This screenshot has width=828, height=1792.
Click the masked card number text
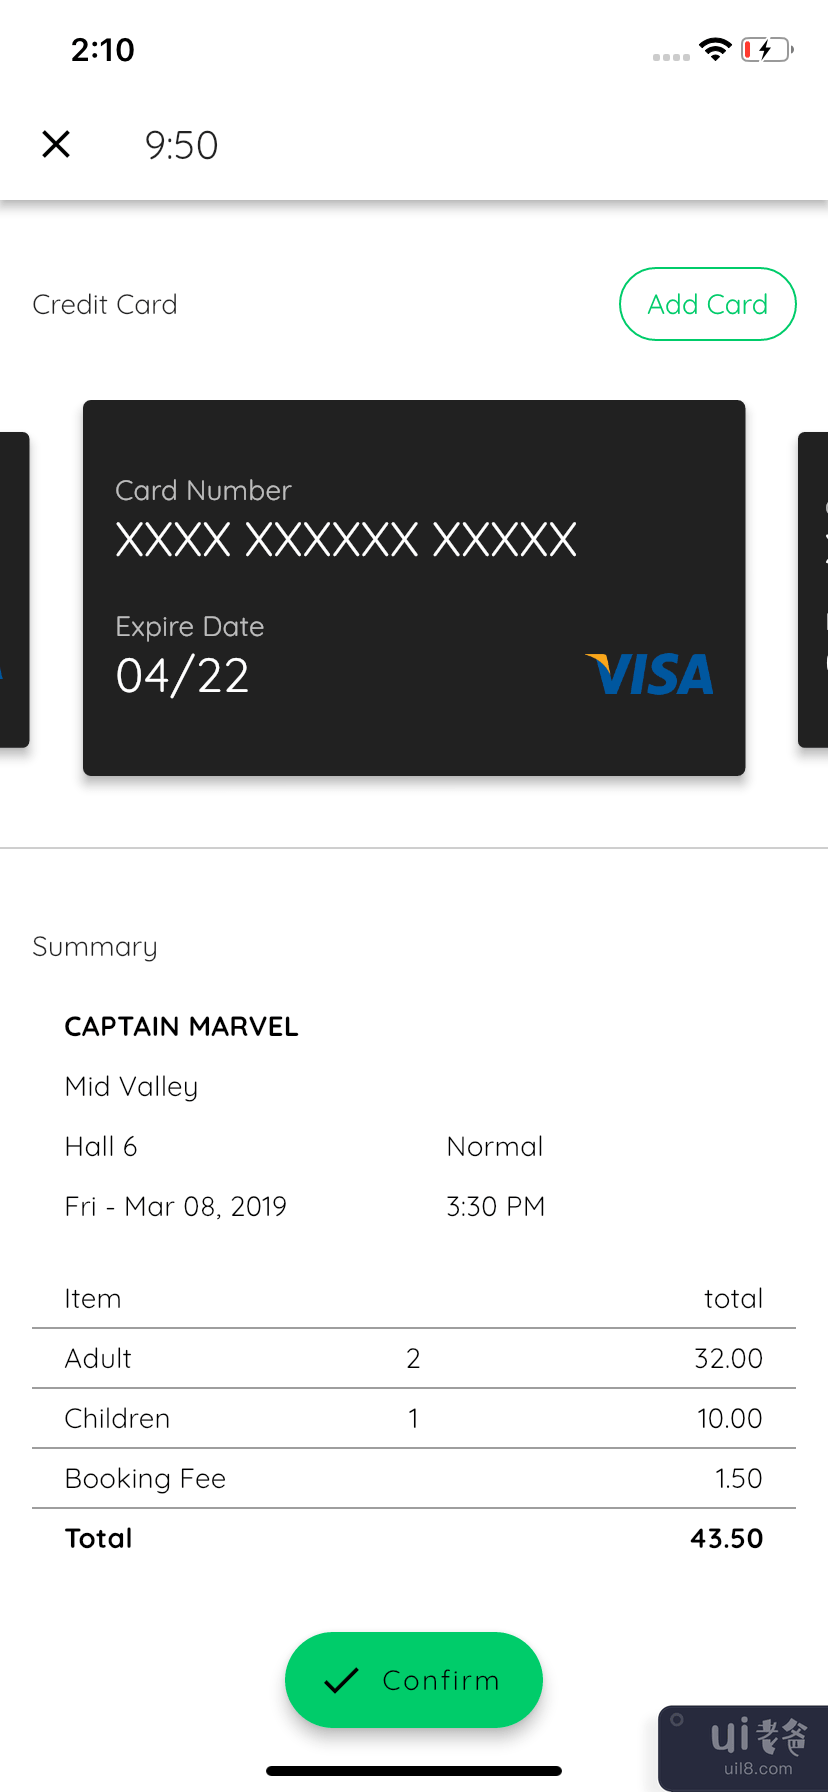coord(346,540)
